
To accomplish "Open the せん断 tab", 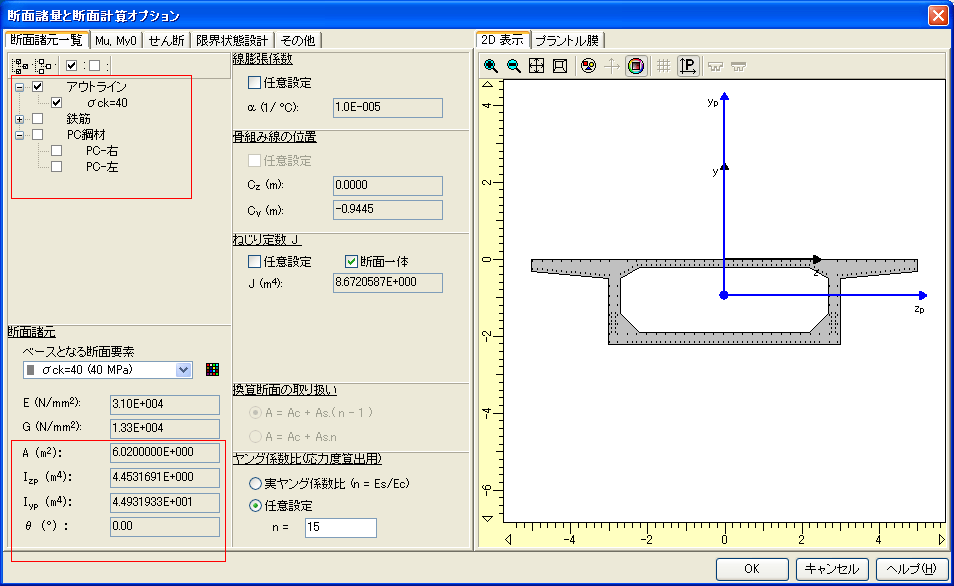I will pos(166,41).
